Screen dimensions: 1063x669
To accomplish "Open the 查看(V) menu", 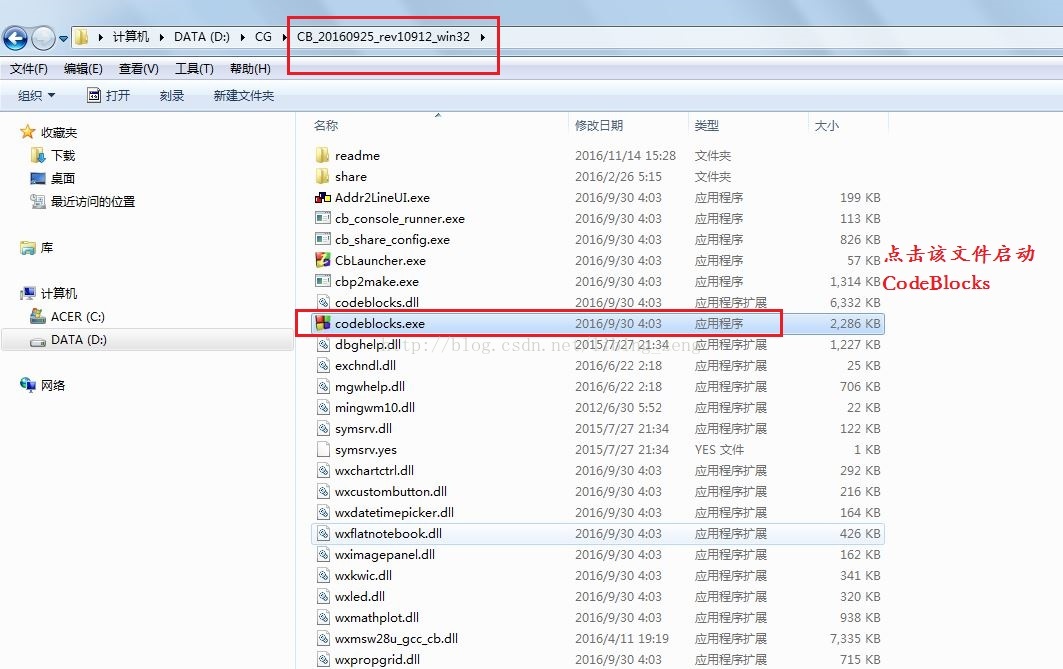I will click(138, 68).
